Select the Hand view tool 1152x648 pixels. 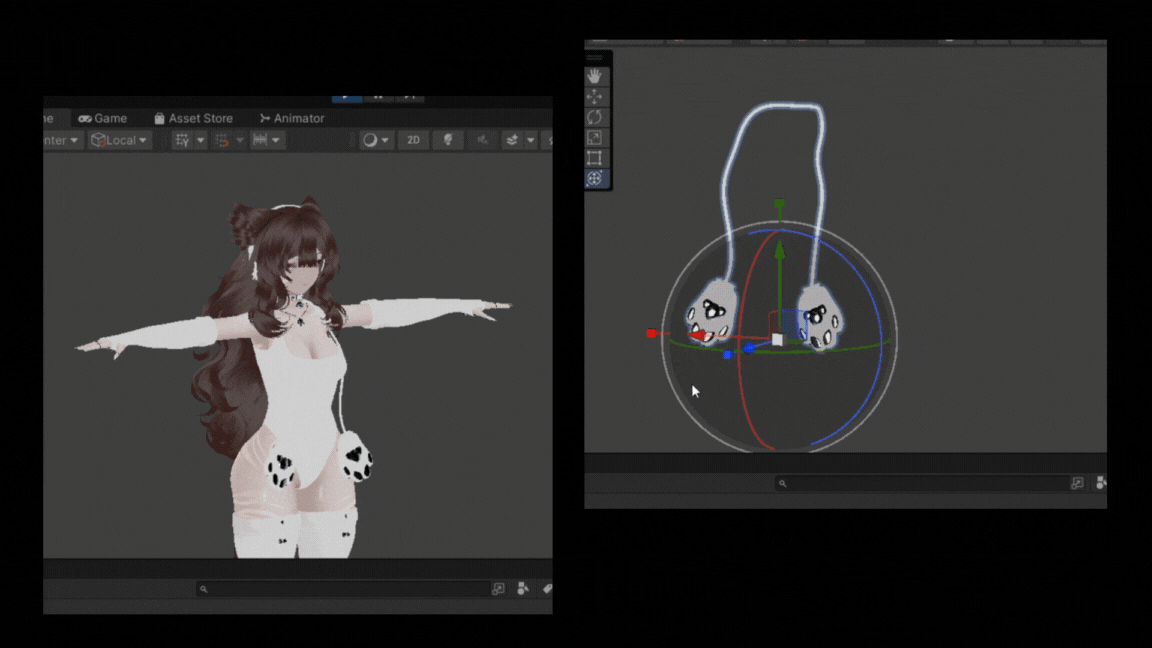(594, 76)
